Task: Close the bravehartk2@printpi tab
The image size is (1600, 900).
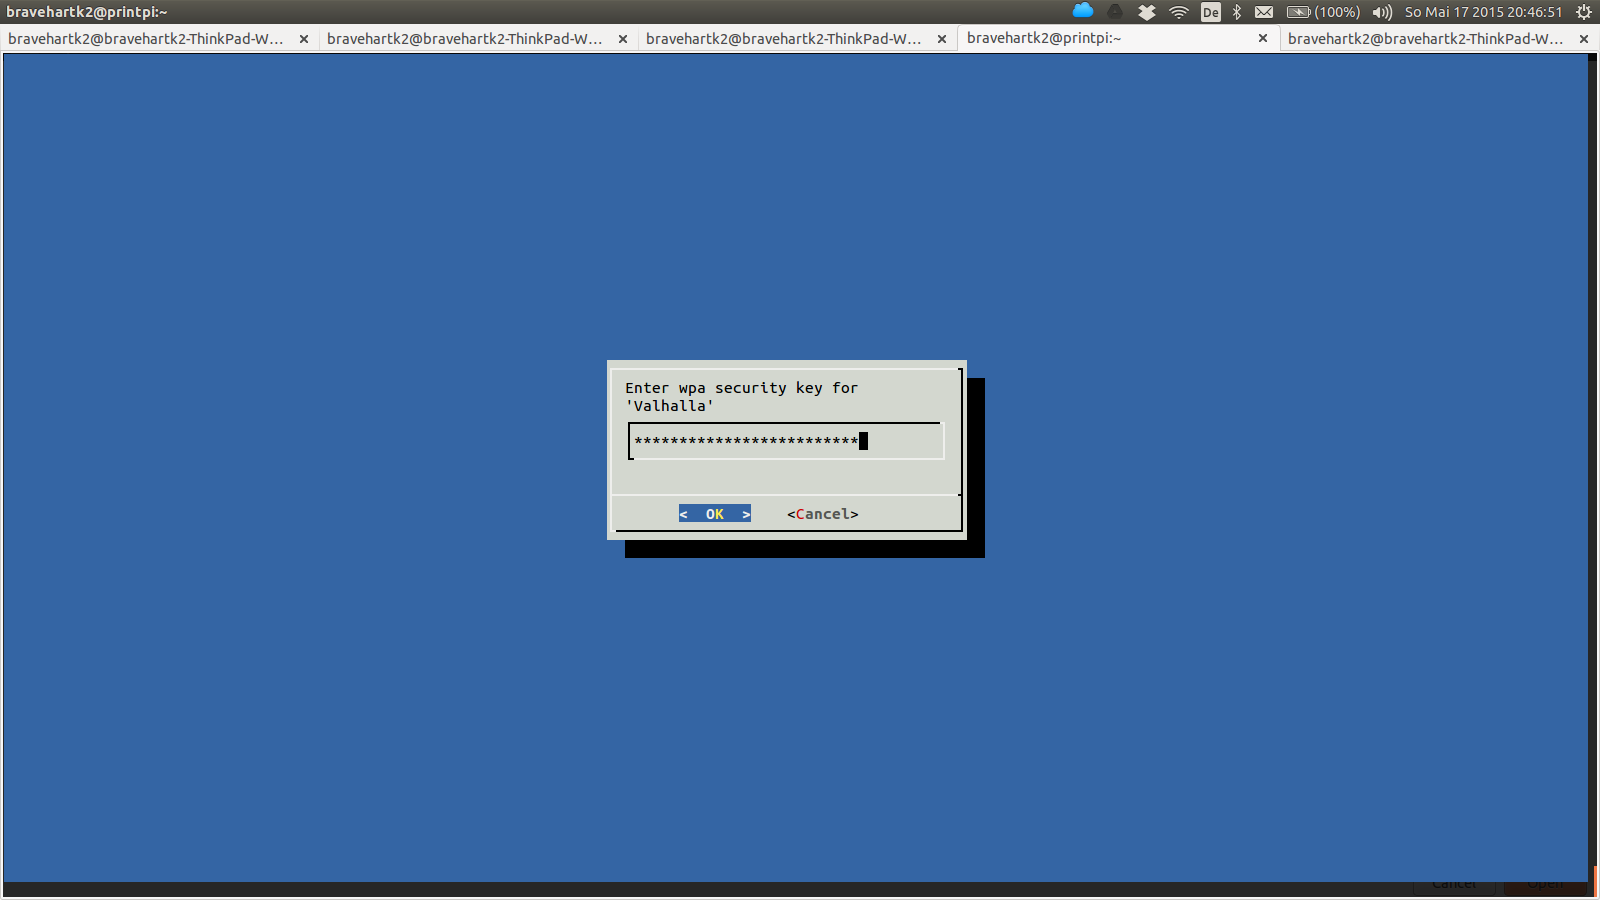Action: (1263, 38)
